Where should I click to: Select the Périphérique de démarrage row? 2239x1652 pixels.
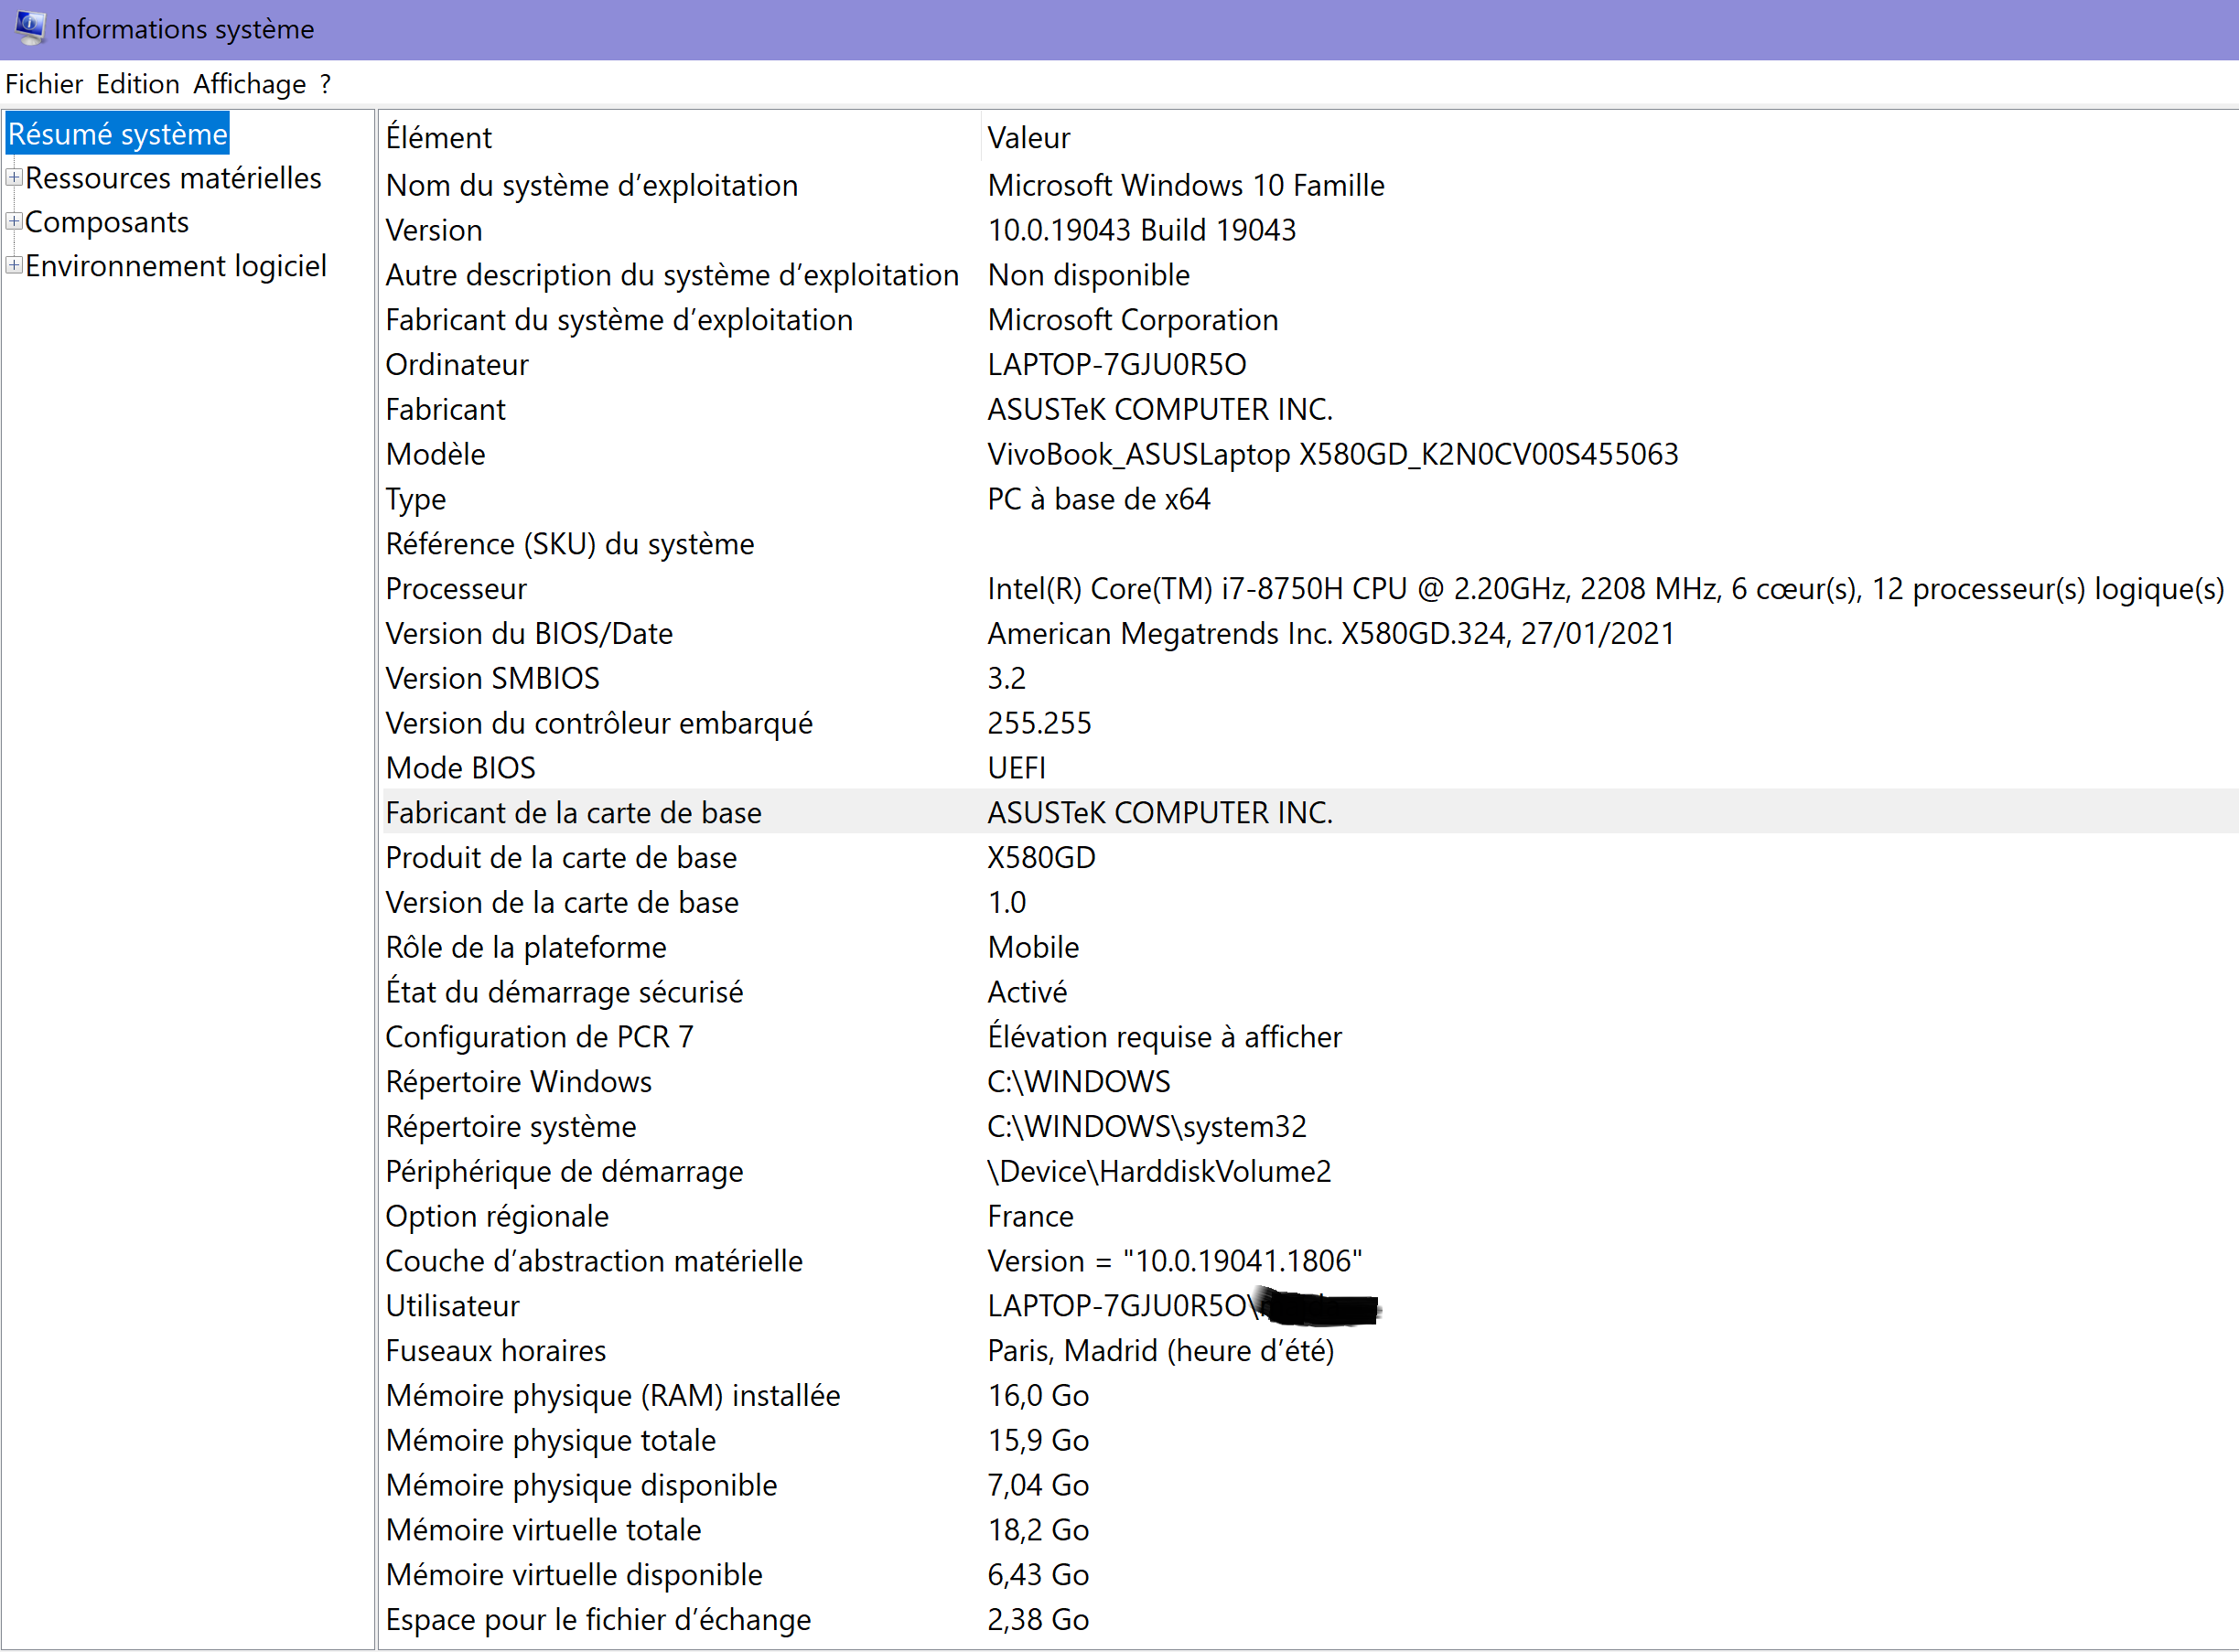click(565, 1172)
